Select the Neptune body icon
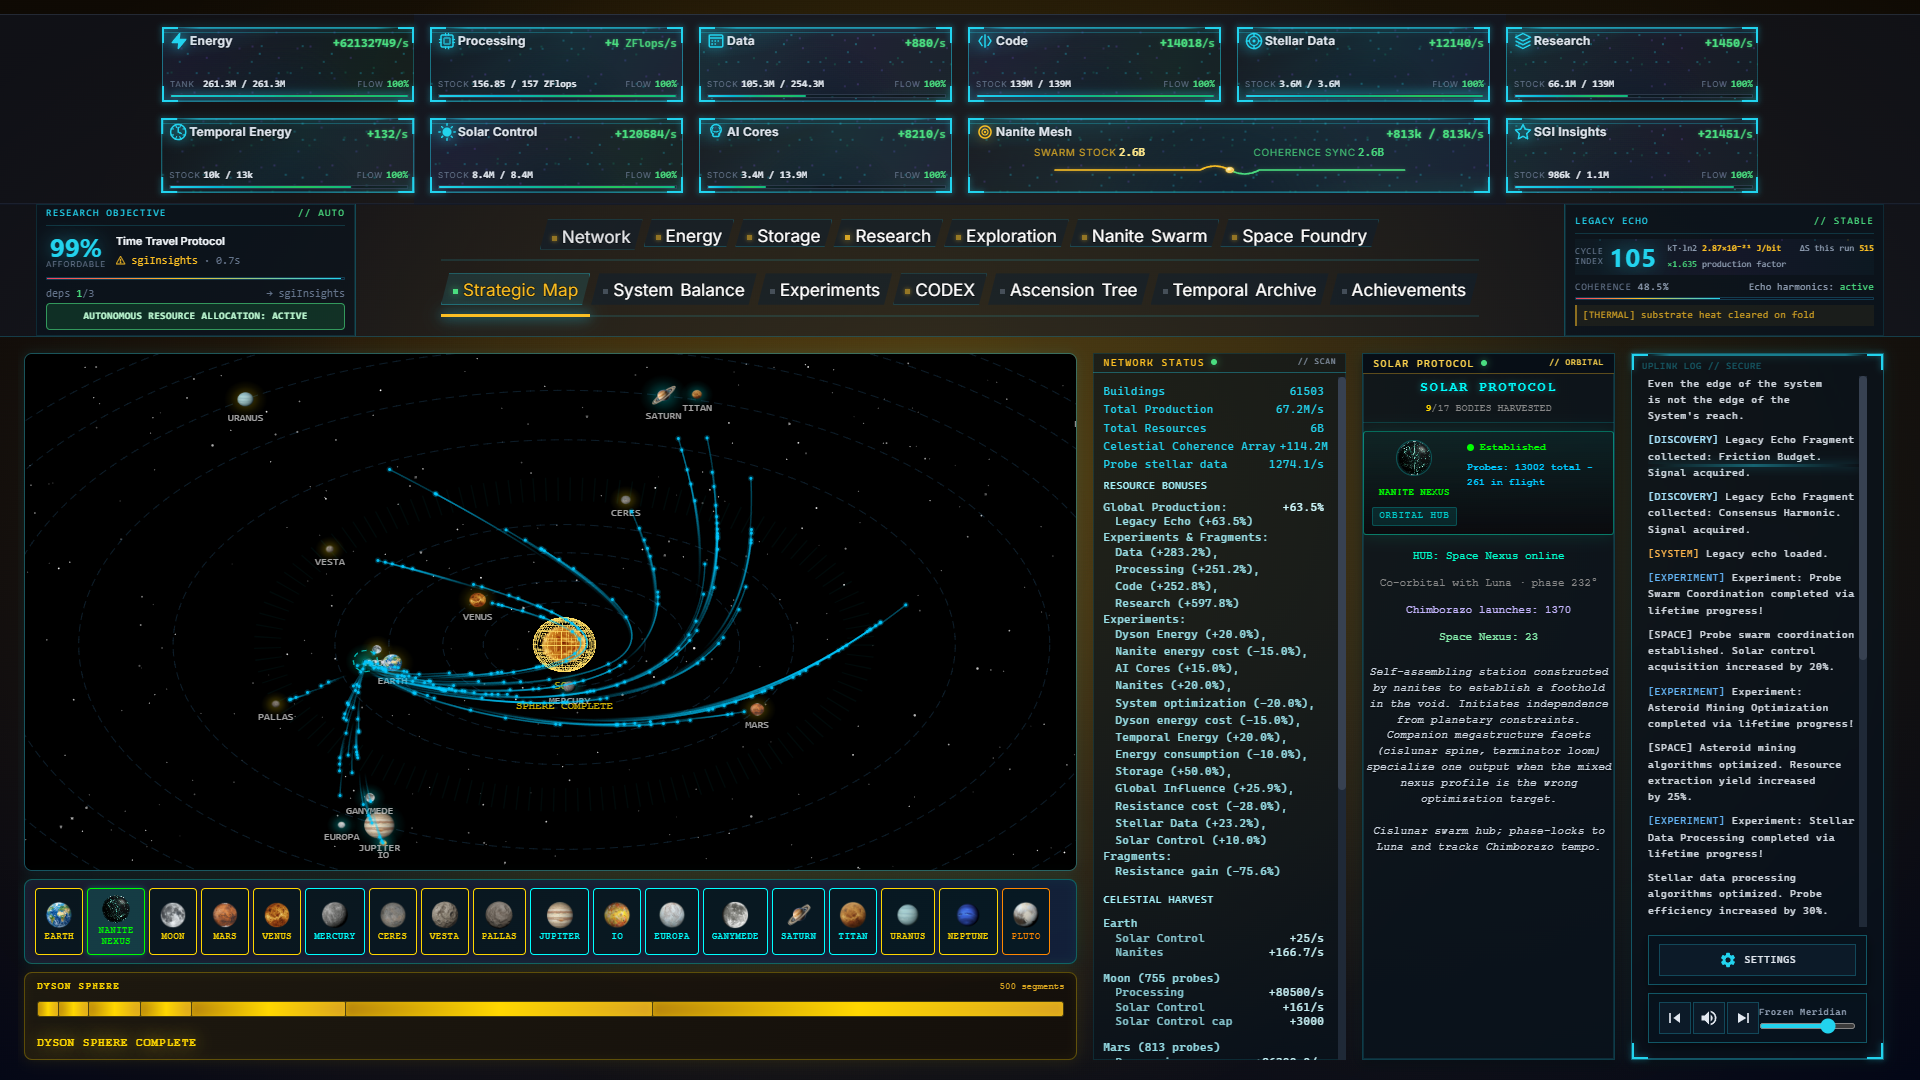Viewport: 1920px width, 1080px height. pos(968,921)
